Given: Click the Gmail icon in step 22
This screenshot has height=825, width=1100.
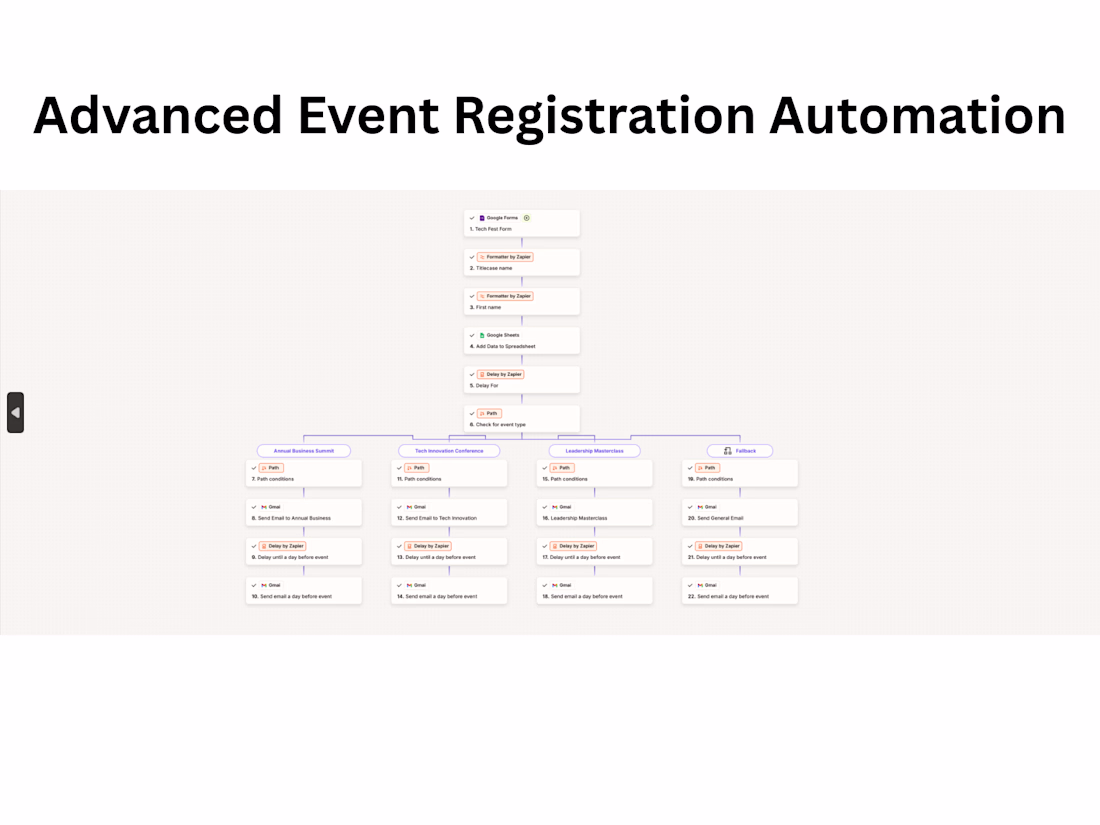Looking at the screenshot, I should pyautogui.click(x=700, y=585).
